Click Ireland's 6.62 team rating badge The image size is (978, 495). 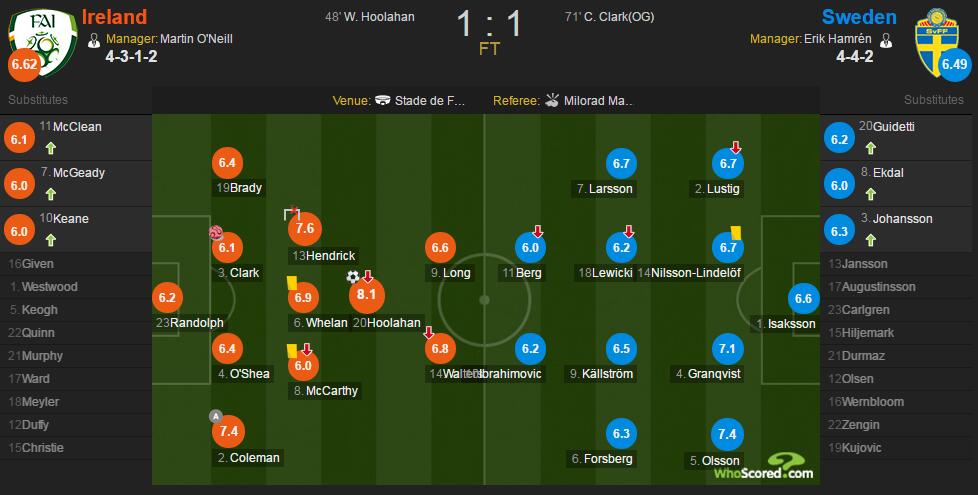24,65
